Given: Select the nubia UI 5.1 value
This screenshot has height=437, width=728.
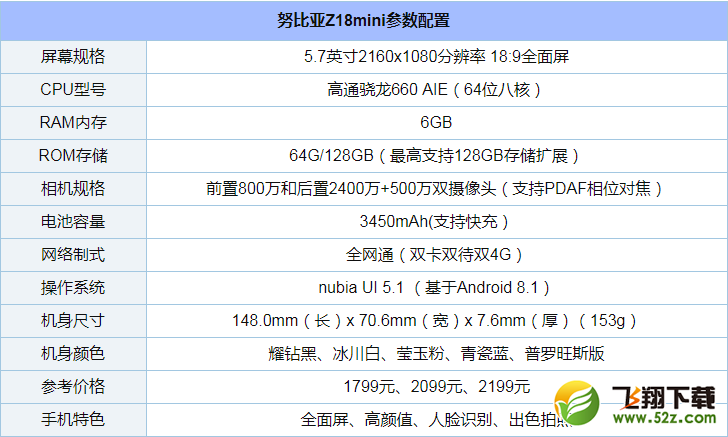Looking at the screenshot, I should pos(436,287).
